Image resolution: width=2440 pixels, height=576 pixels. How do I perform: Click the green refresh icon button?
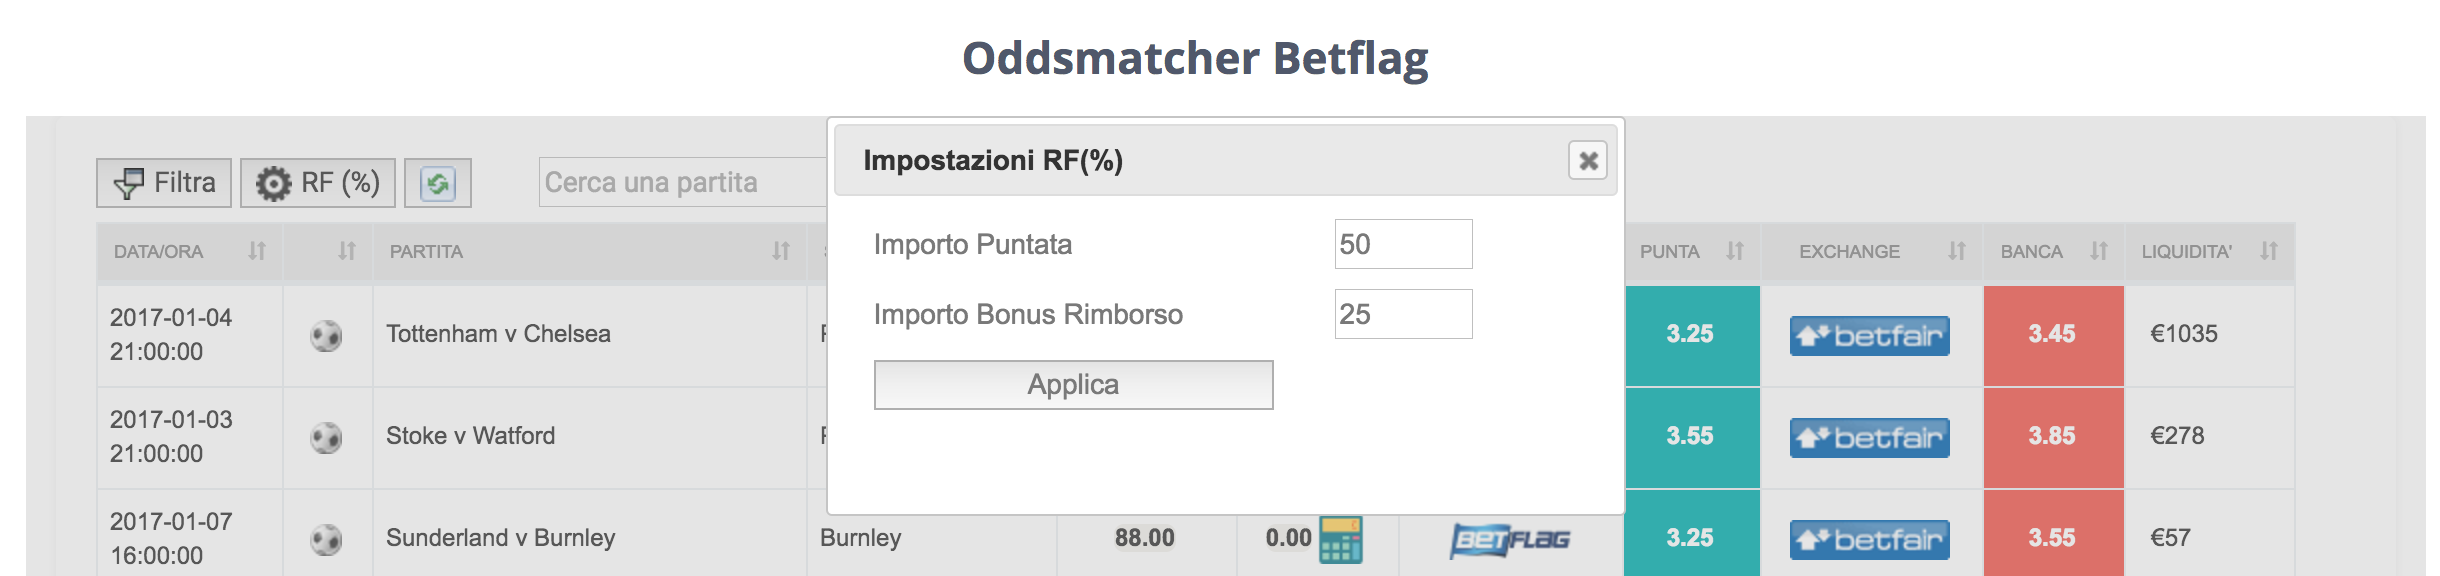(x=437, y=183)
